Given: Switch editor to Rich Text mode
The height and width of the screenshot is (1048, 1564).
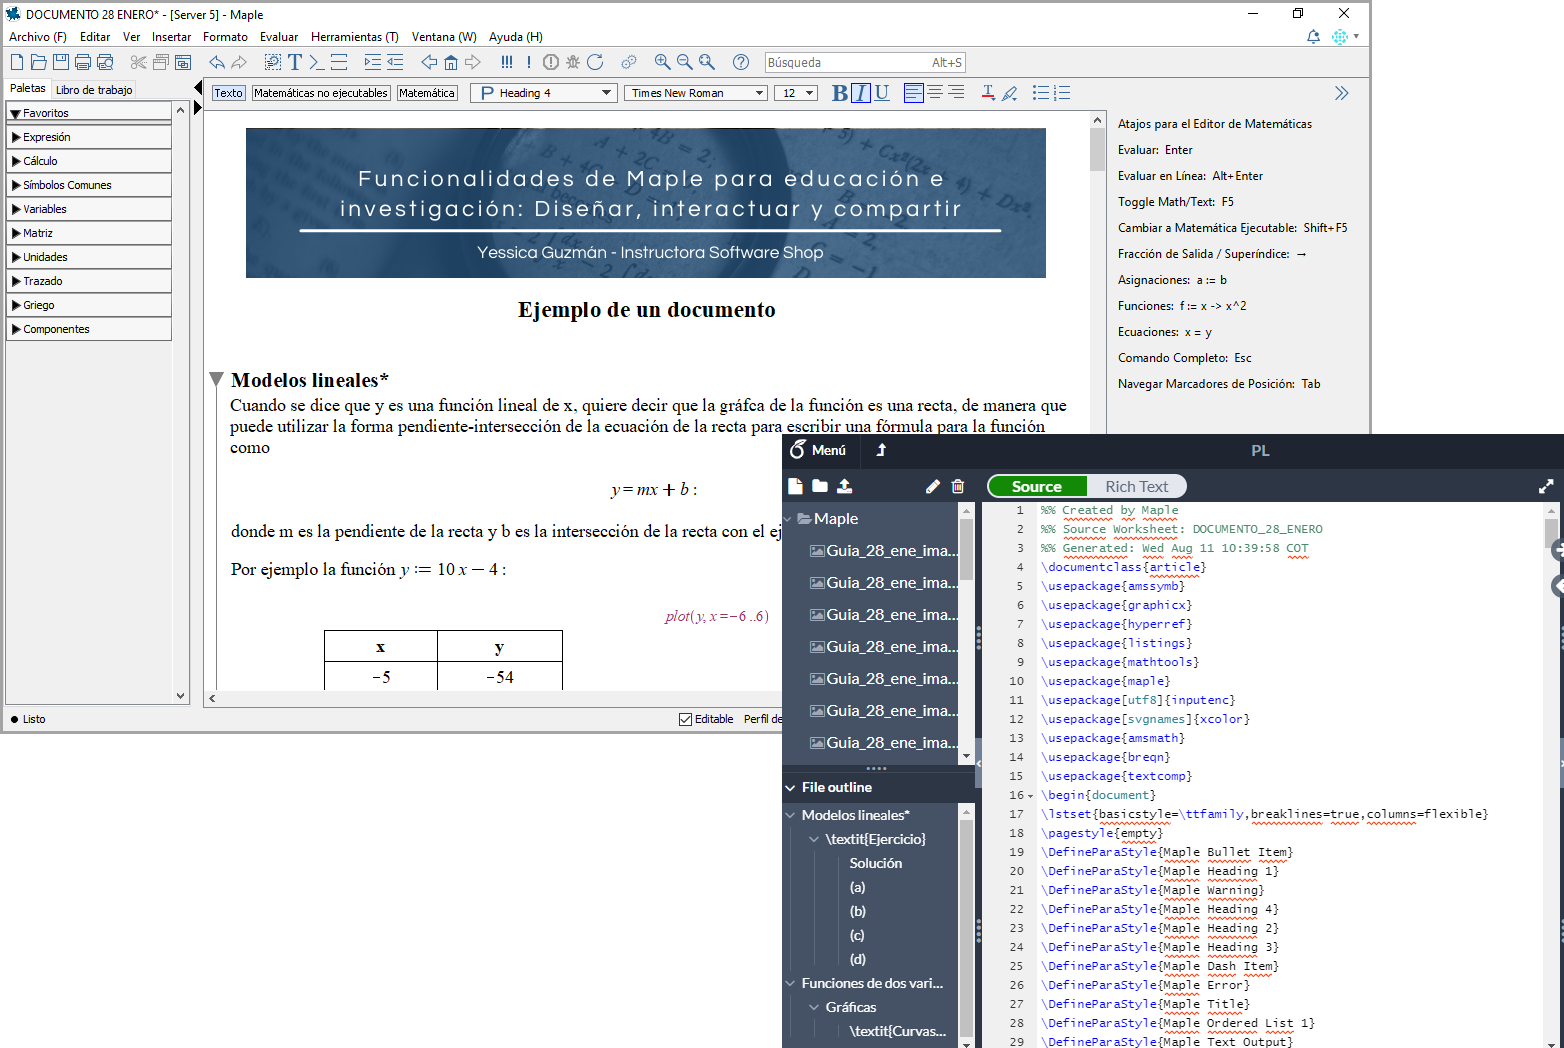Looking at the screenshot, I should (1136, 486).
